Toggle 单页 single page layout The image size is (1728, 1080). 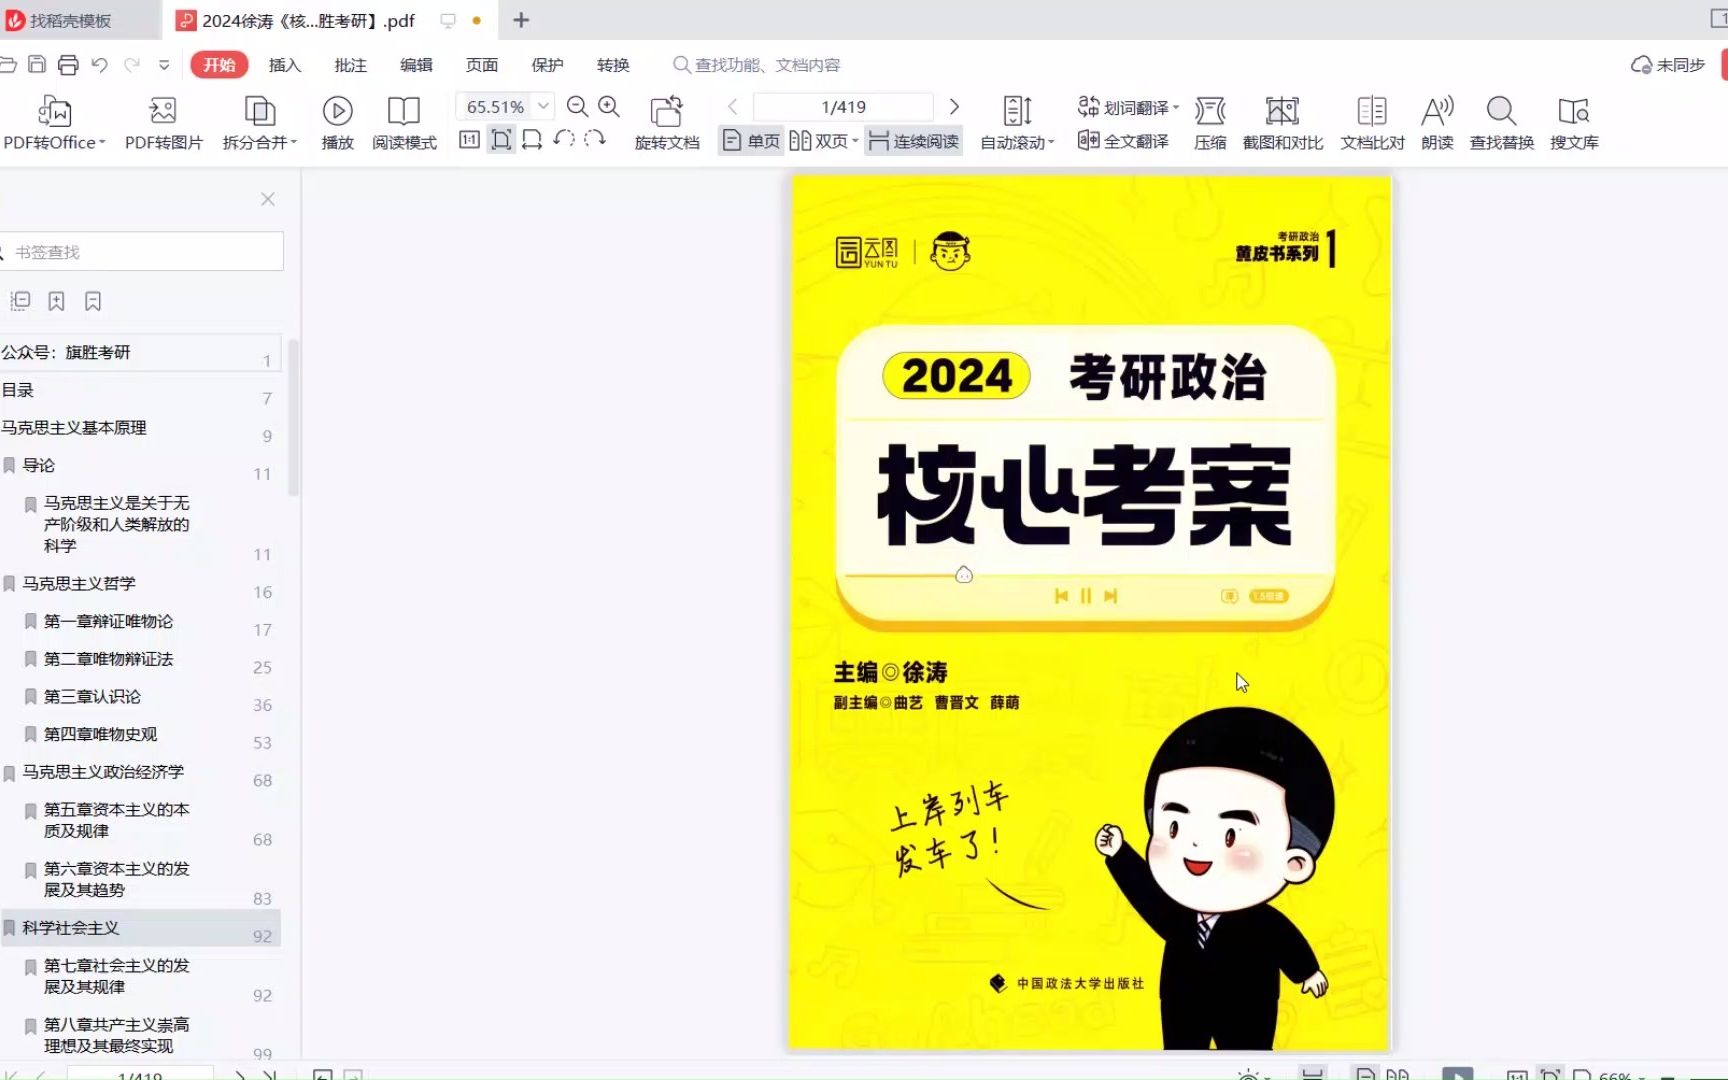click(x=751, y=141)
